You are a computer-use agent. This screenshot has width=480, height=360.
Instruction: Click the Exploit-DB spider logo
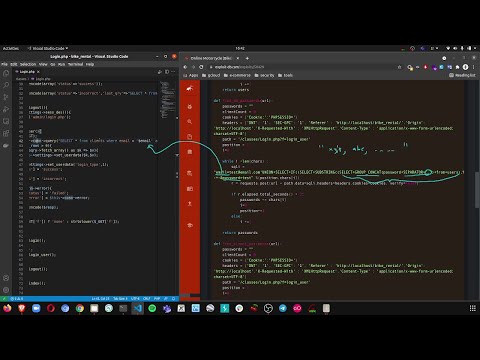[190, 88]
